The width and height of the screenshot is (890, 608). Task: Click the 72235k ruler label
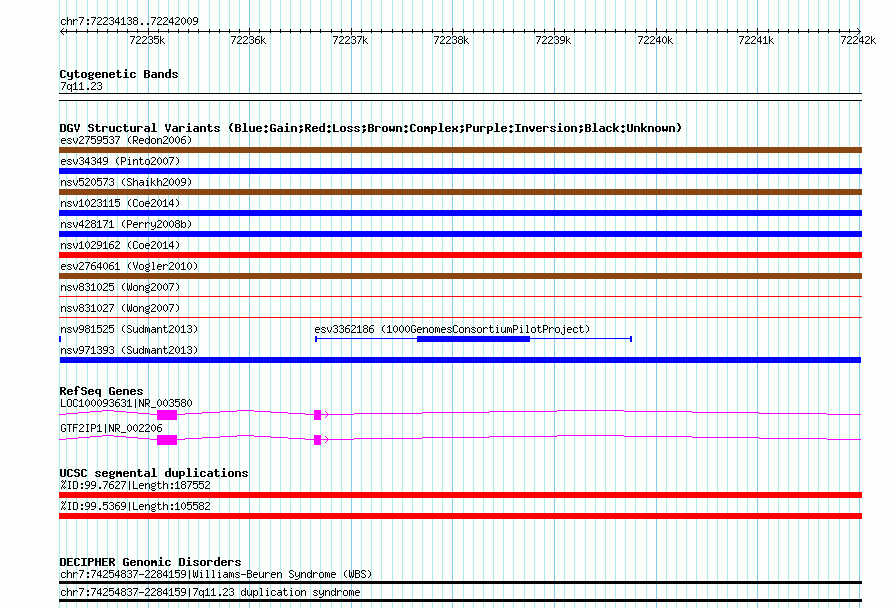147,40
